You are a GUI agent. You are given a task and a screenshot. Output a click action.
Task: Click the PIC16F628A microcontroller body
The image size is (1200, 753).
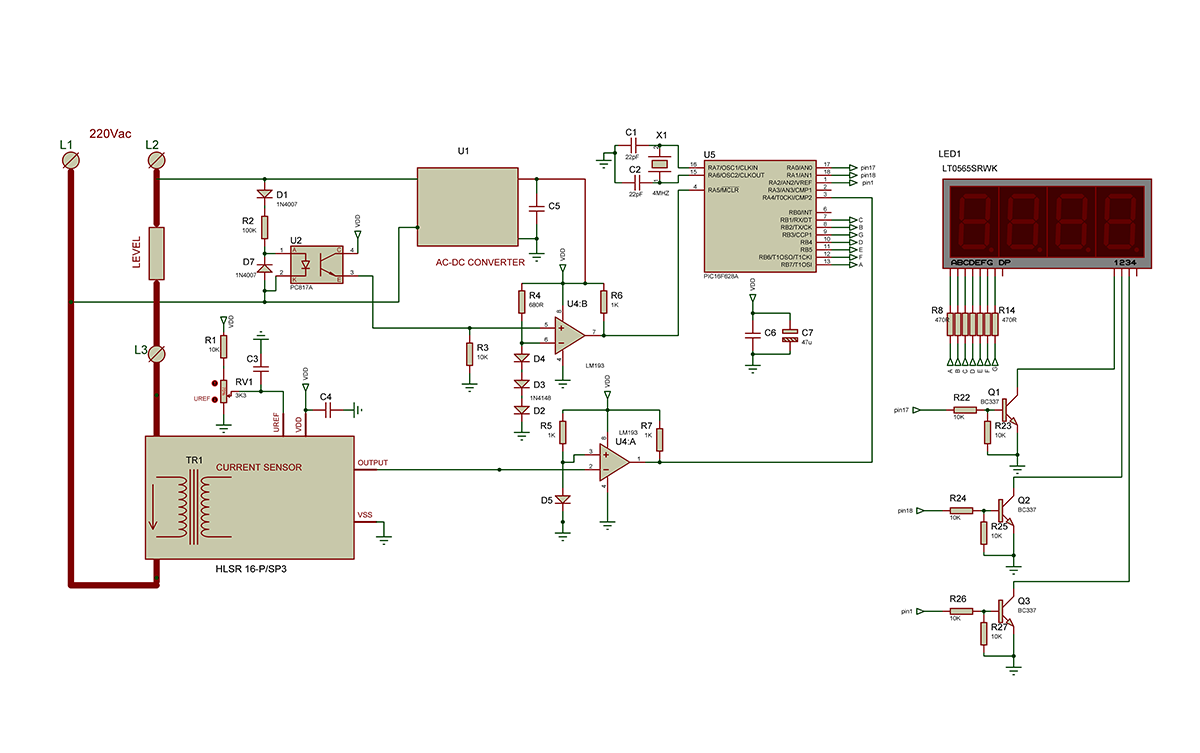coord(758,216)
